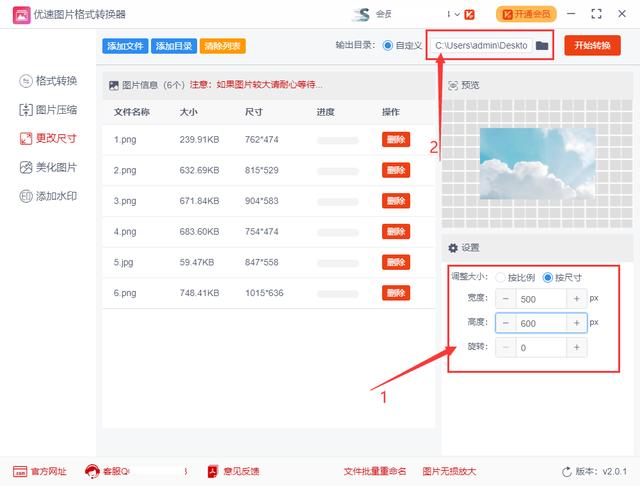Click the progress bar for 6.png
640x486 pixels.
click(338, 294)
